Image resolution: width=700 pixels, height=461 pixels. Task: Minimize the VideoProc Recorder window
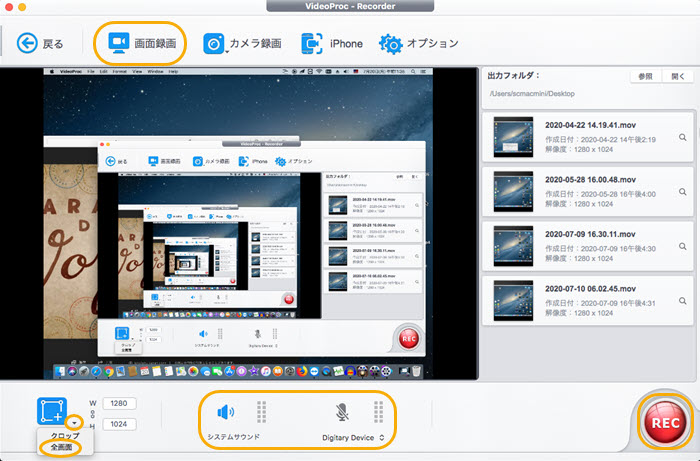coord(21,7)
